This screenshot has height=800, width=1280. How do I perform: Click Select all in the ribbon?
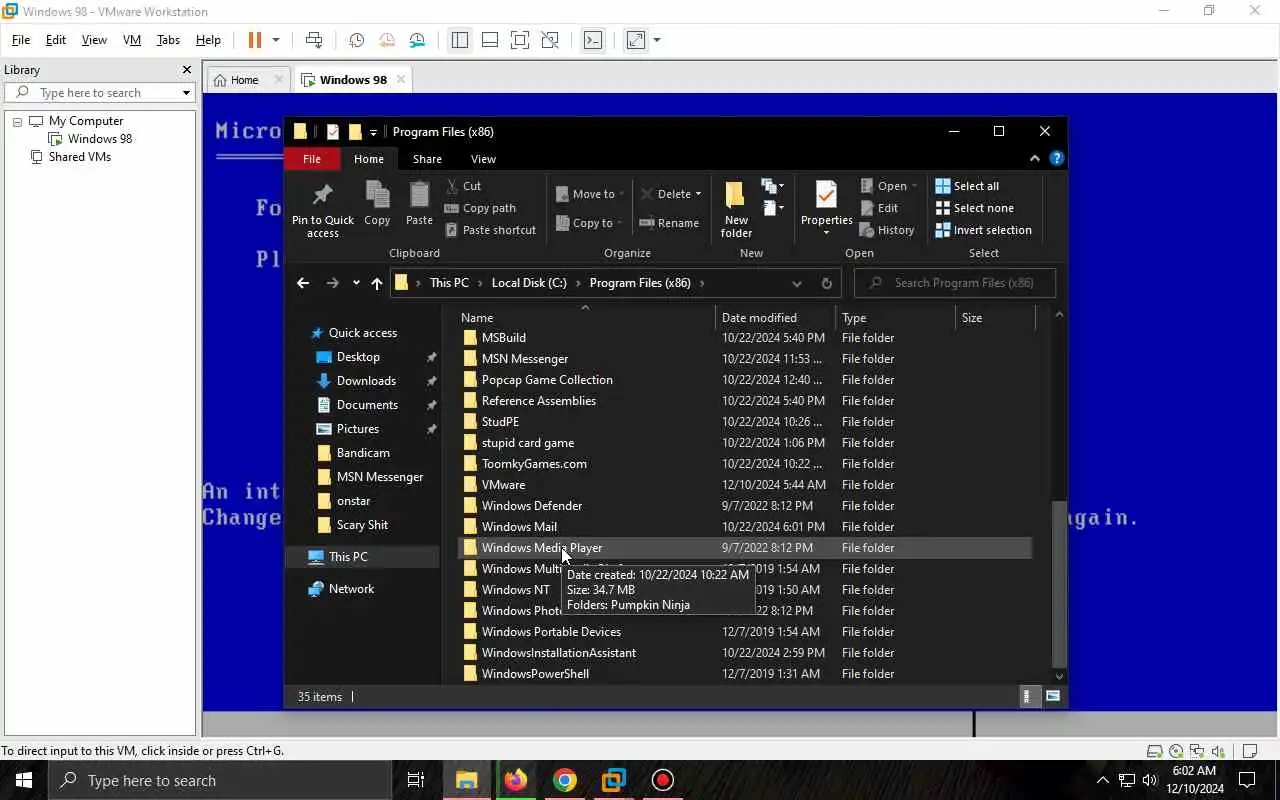point(967,186)
